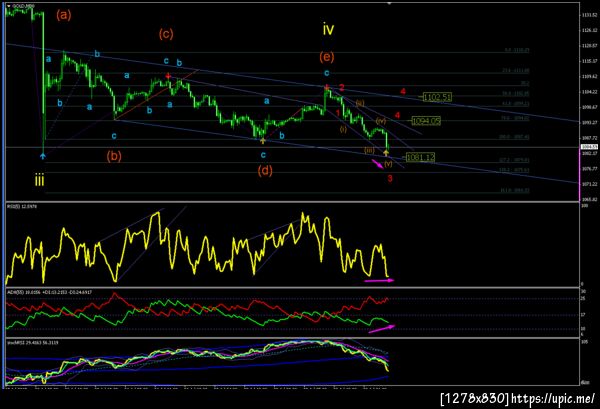Image resolution: width=600 pixels, height=409 pixels.
Task: Select the small orange (iii) sub-wave label
Action: point(369,150)
